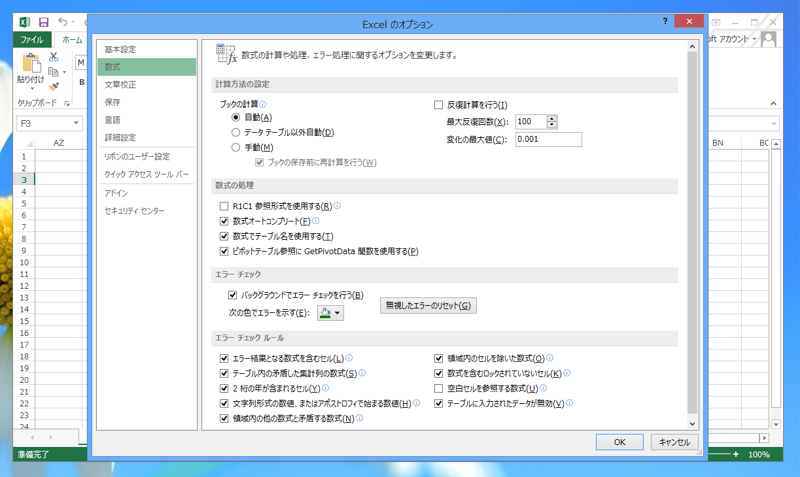Open the account name dropdown arrow

(x=755, y=39)
